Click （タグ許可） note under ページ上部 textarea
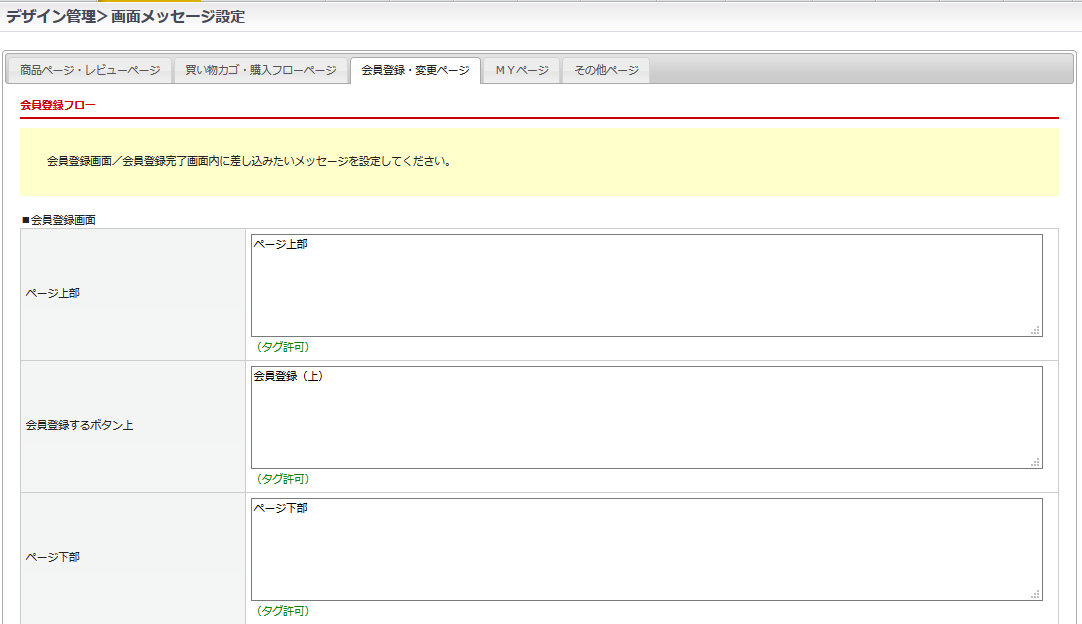 pos(281,347)
